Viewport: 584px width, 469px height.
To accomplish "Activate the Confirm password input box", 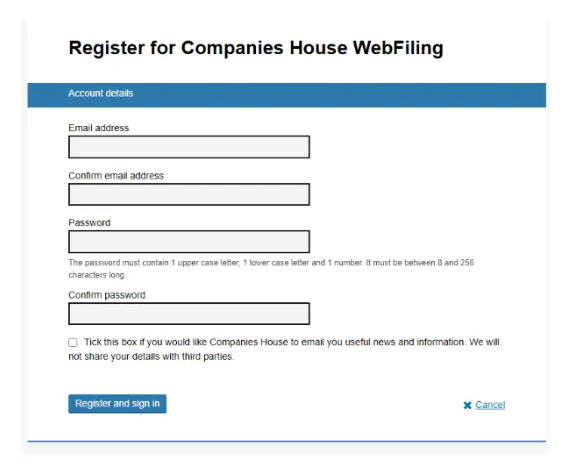I will (x=189, y=314).
